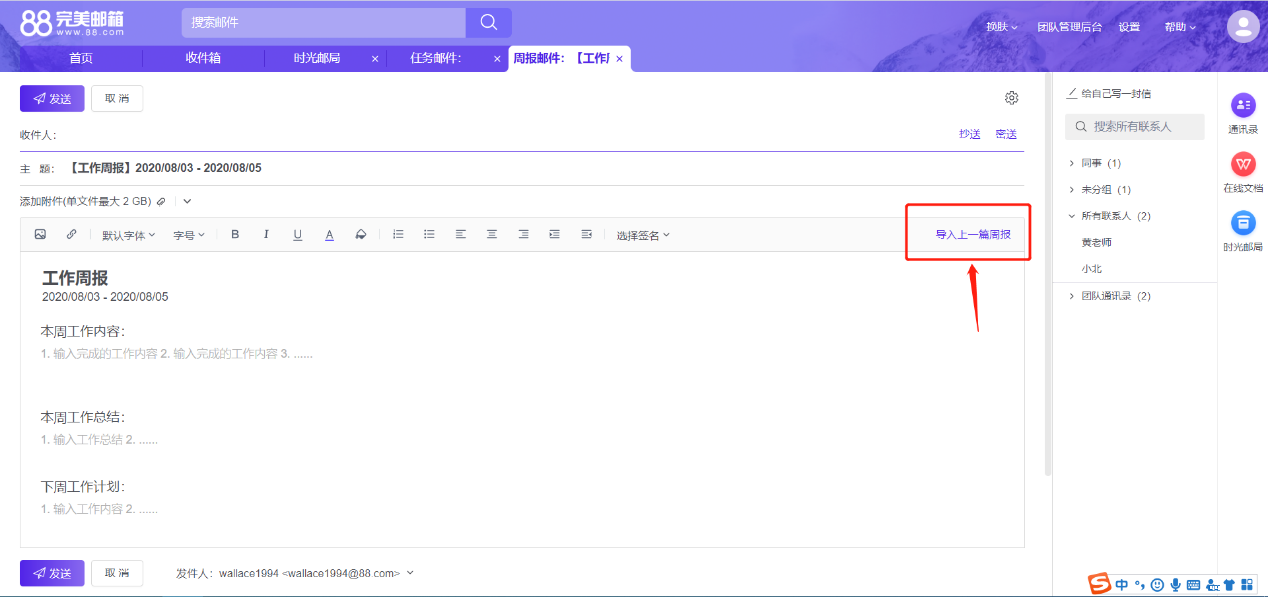Image resolution: width=1268 pixels, height=597 pixels.
Task: Click the insert hyperlink icon
Action: click(x=71, y=235)
